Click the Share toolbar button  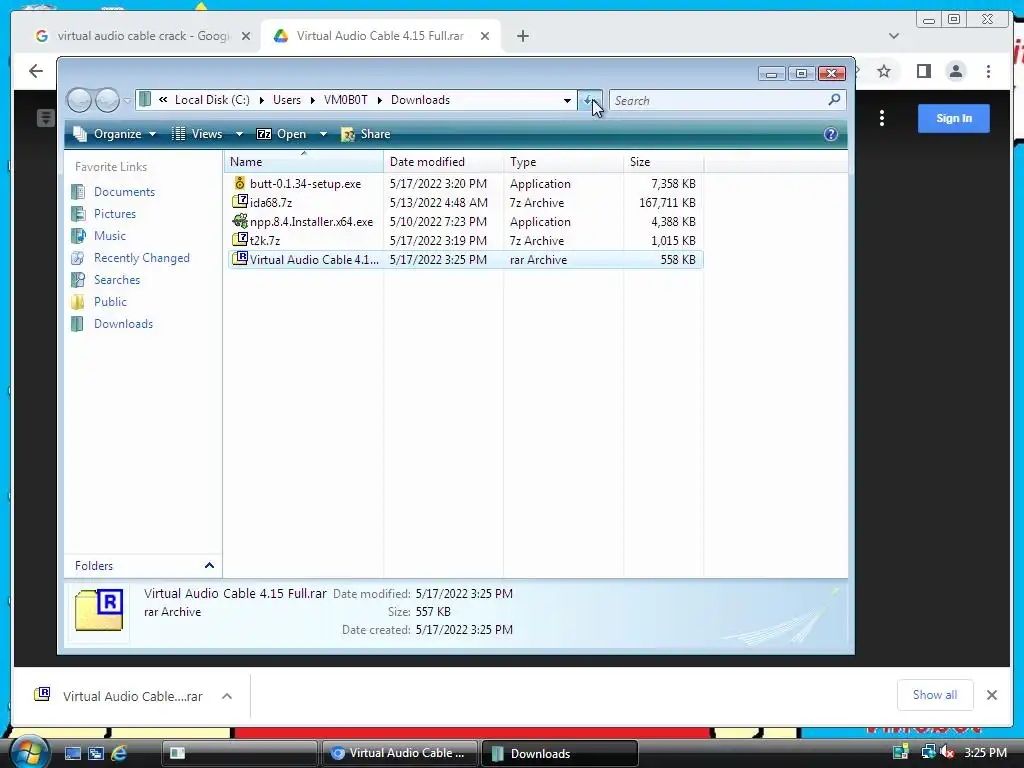click(366, 134)
